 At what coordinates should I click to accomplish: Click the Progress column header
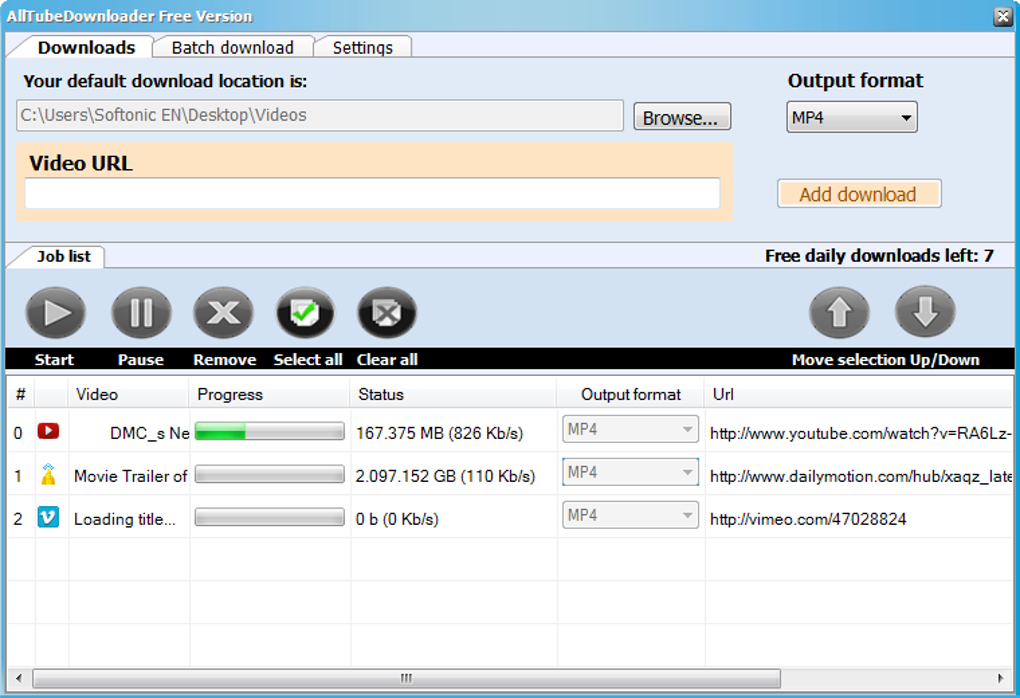[269, 394]
